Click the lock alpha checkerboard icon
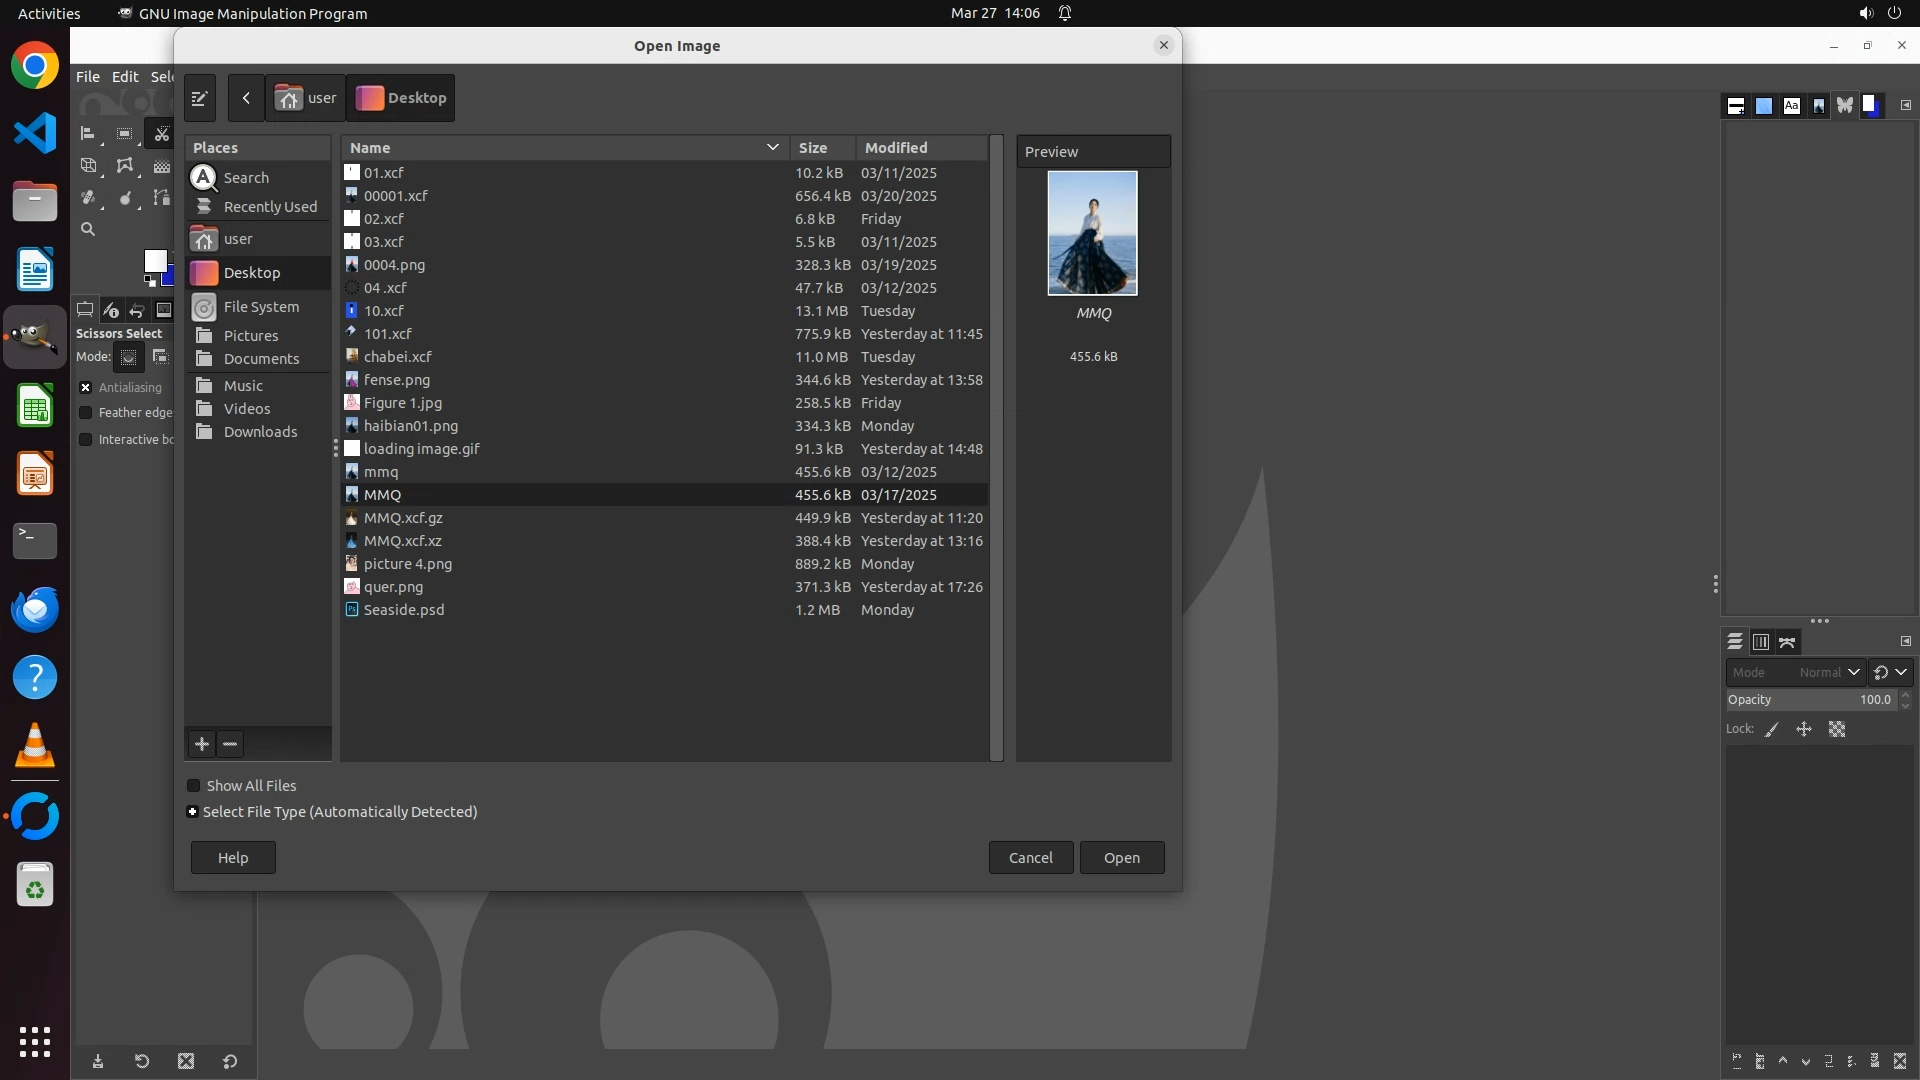This screenshot has width=1920, height=1080. click(x=1837, y=730)
